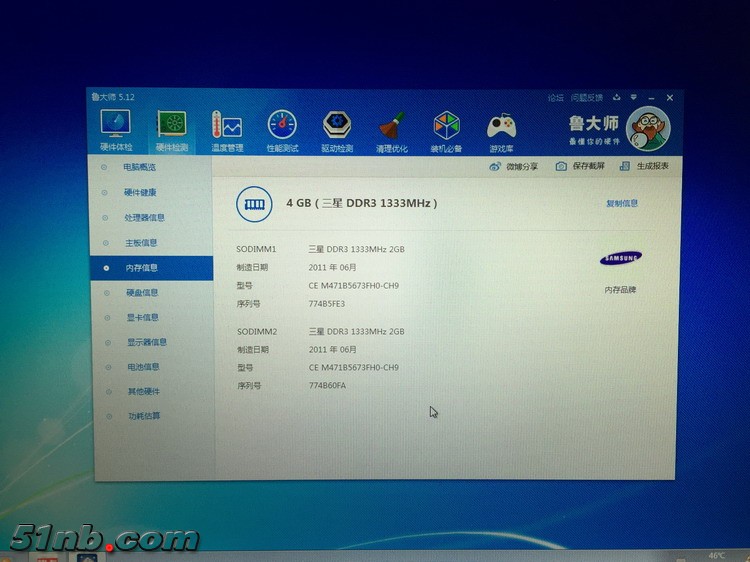The width and height of the screenshot is (750, 562).
Task: Open the 论坛 forum link
Action: 555,98
